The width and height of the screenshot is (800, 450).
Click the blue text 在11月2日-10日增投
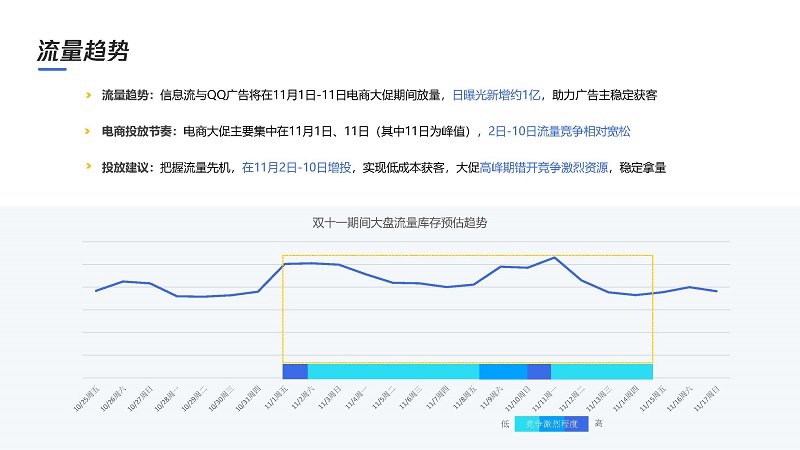coord(296,167)
